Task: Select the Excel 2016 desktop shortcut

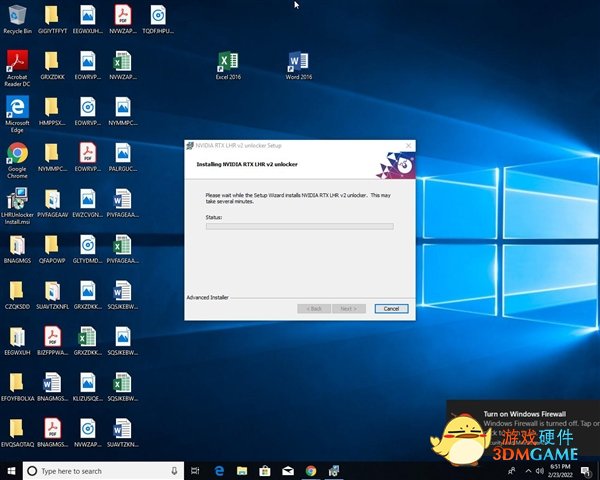Action: (228, 66)
